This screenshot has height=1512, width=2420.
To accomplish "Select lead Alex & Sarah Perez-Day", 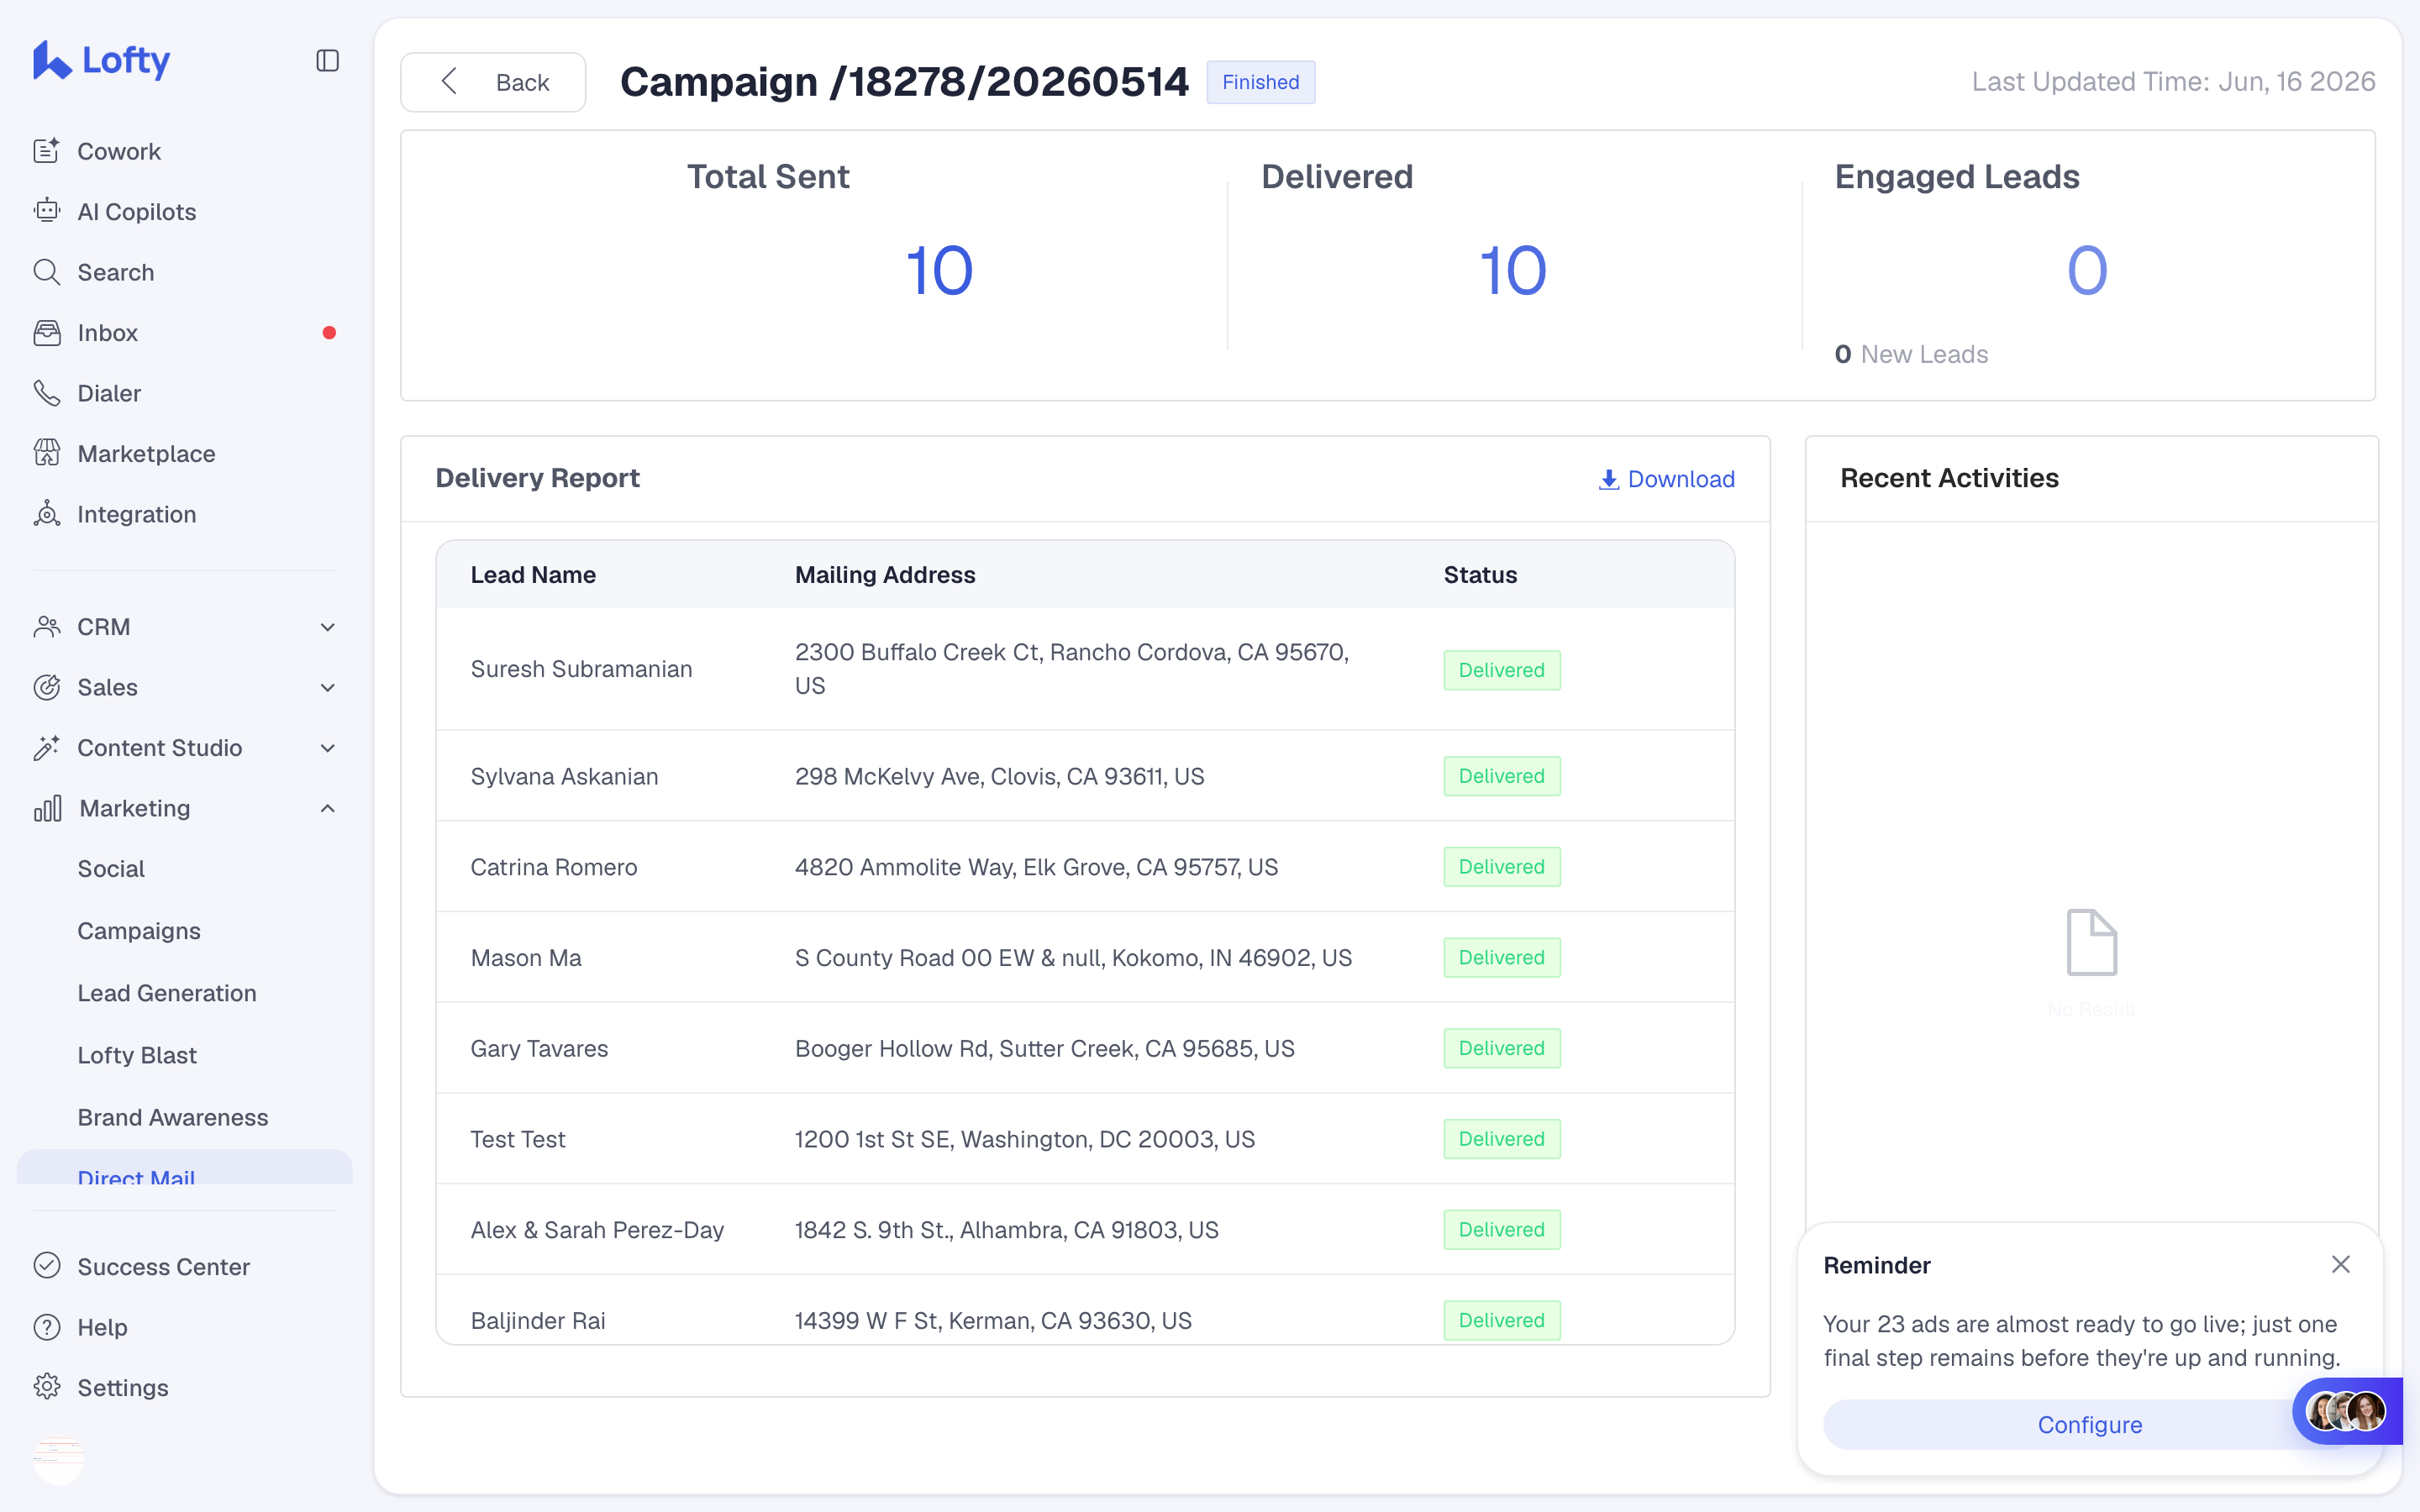I will 597,1230.
